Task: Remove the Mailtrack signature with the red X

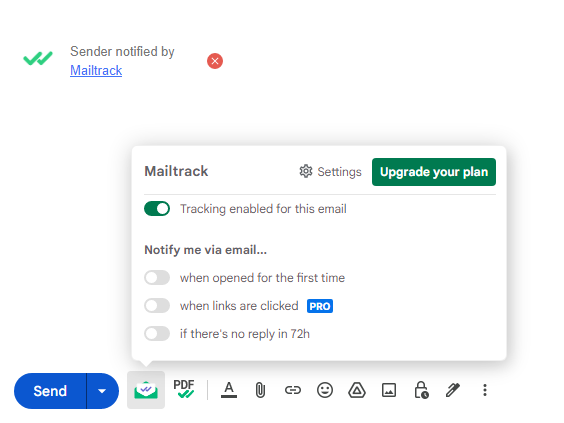Action: pos(215,61)
